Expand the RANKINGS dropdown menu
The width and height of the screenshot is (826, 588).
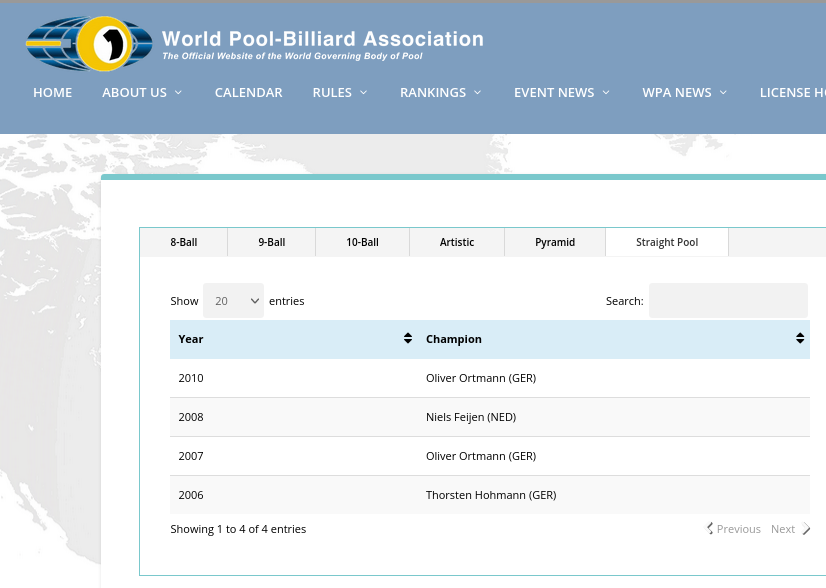point(441,92)
